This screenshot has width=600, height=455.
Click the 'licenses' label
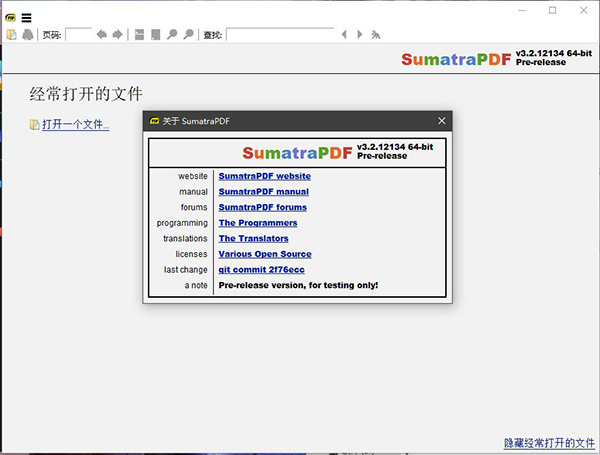pos(191,254)
